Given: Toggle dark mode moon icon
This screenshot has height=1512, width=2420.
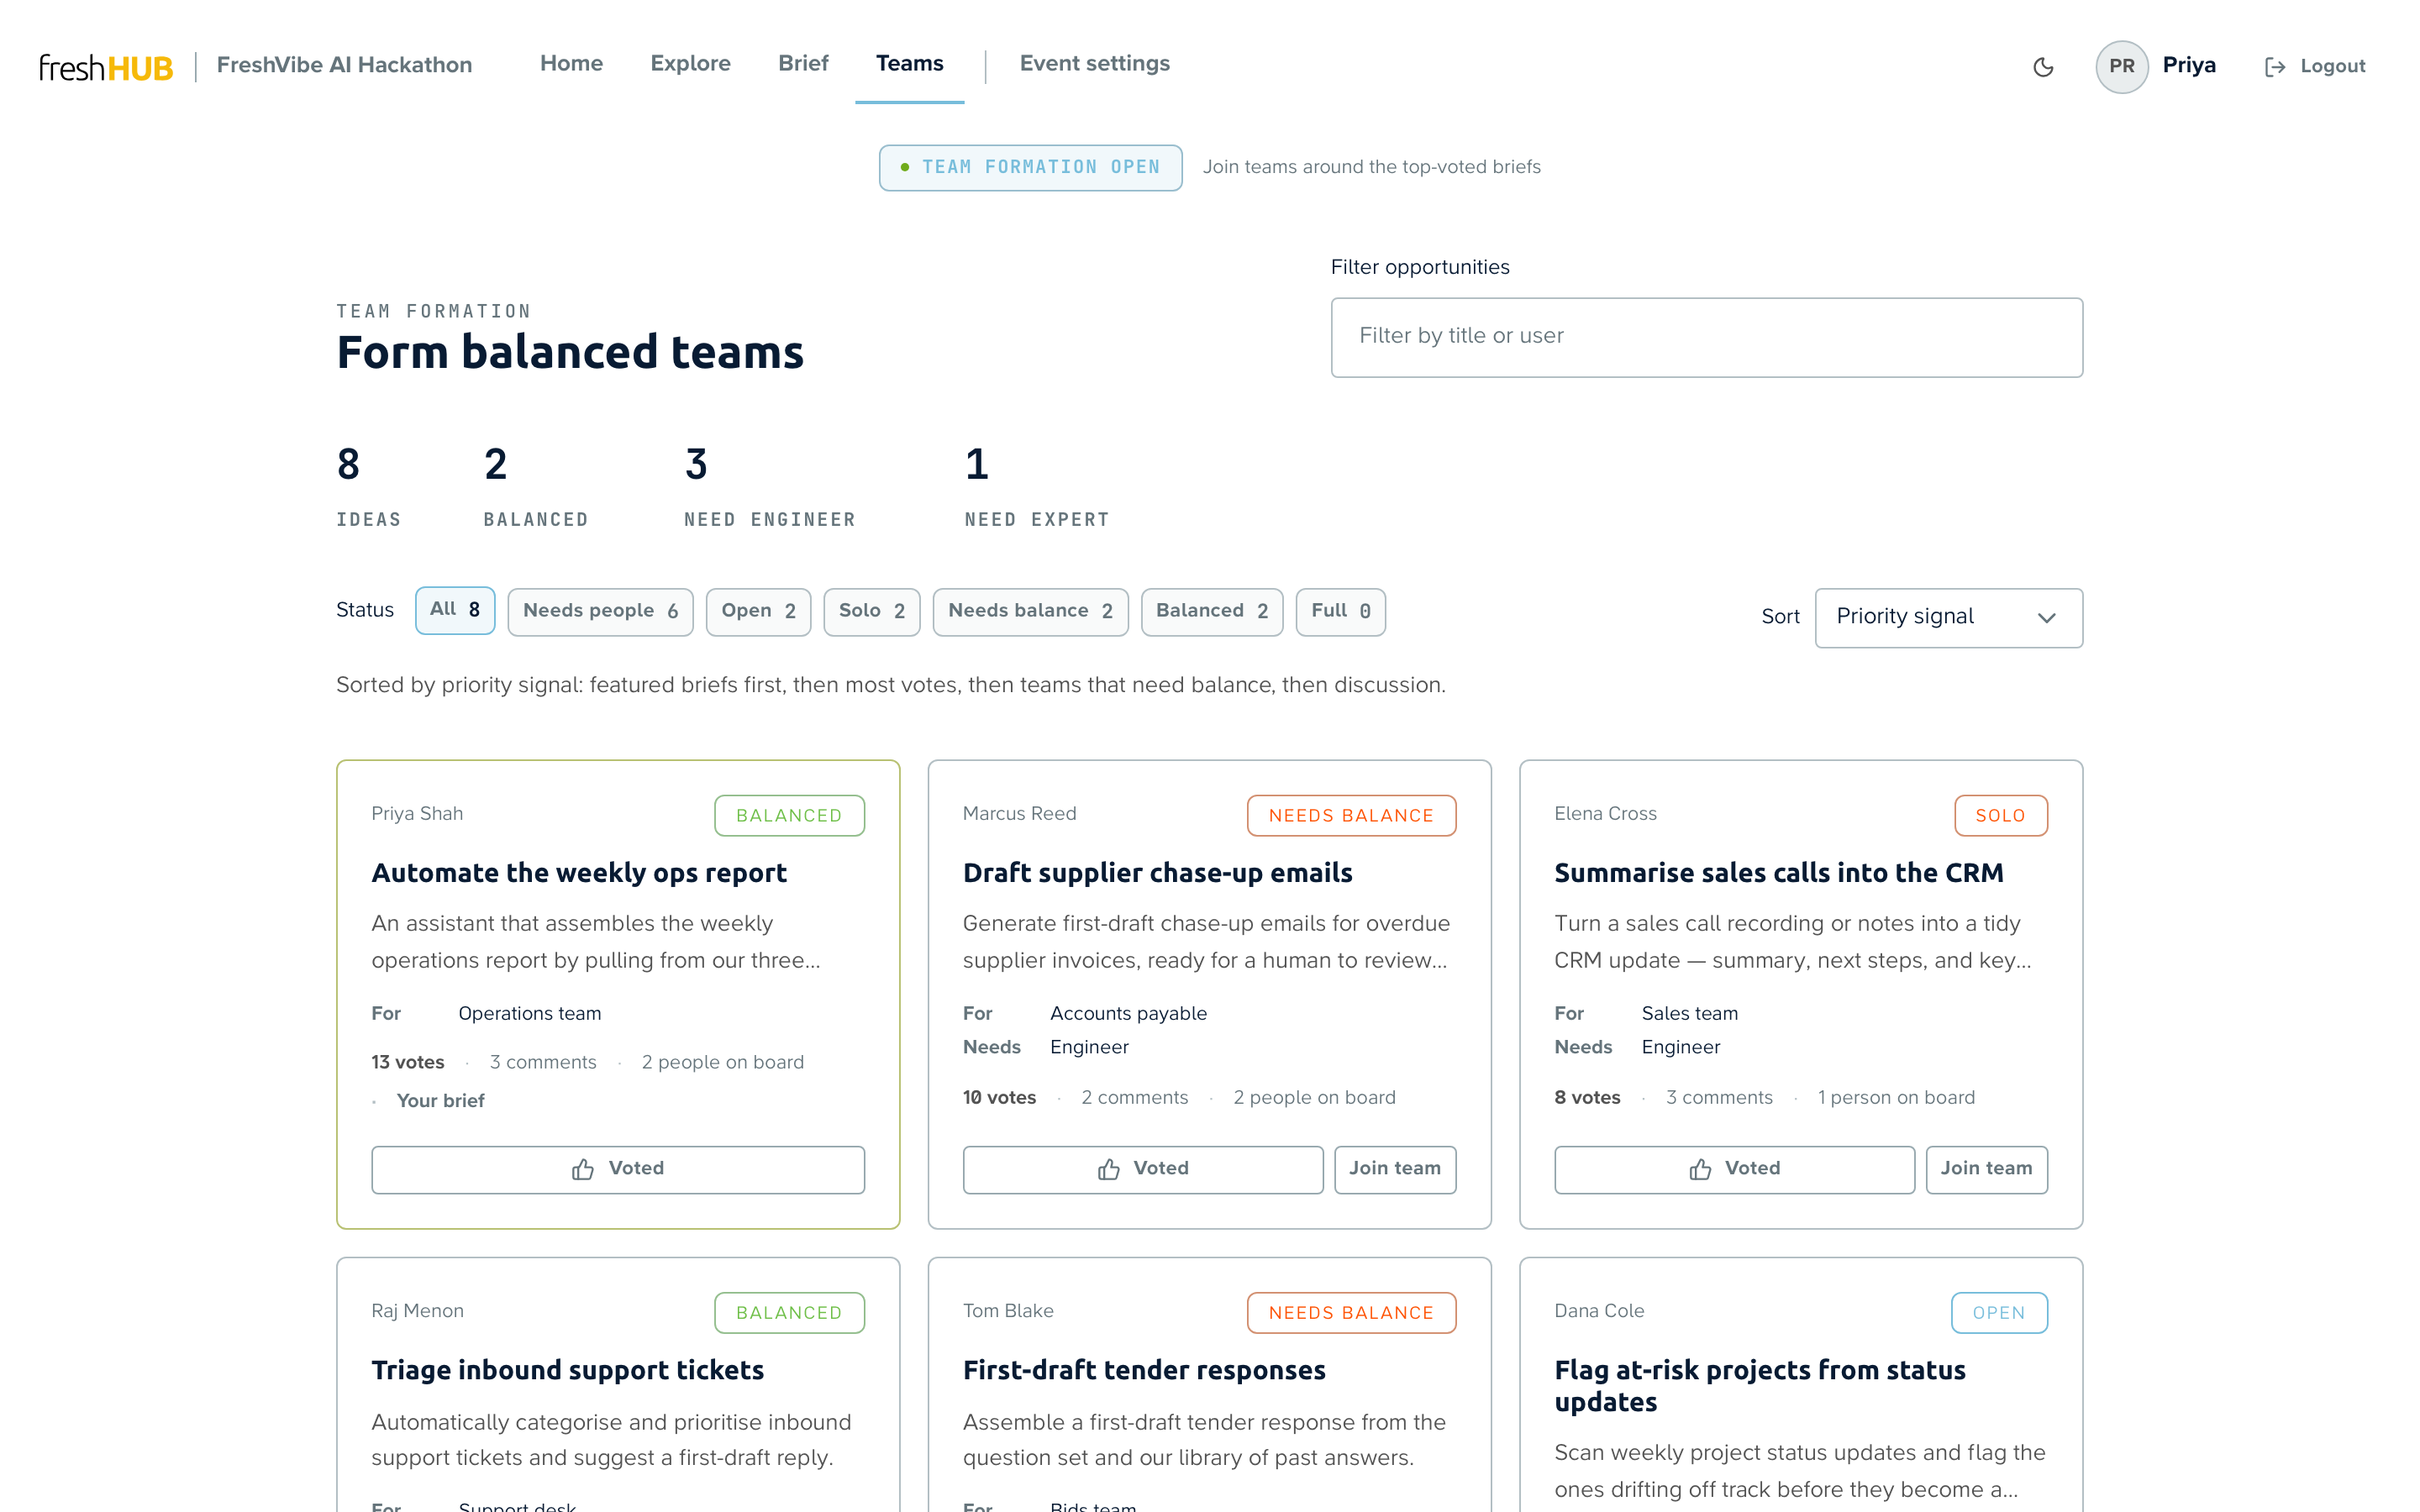Looking at the screenshot, I should point(2043,66).
